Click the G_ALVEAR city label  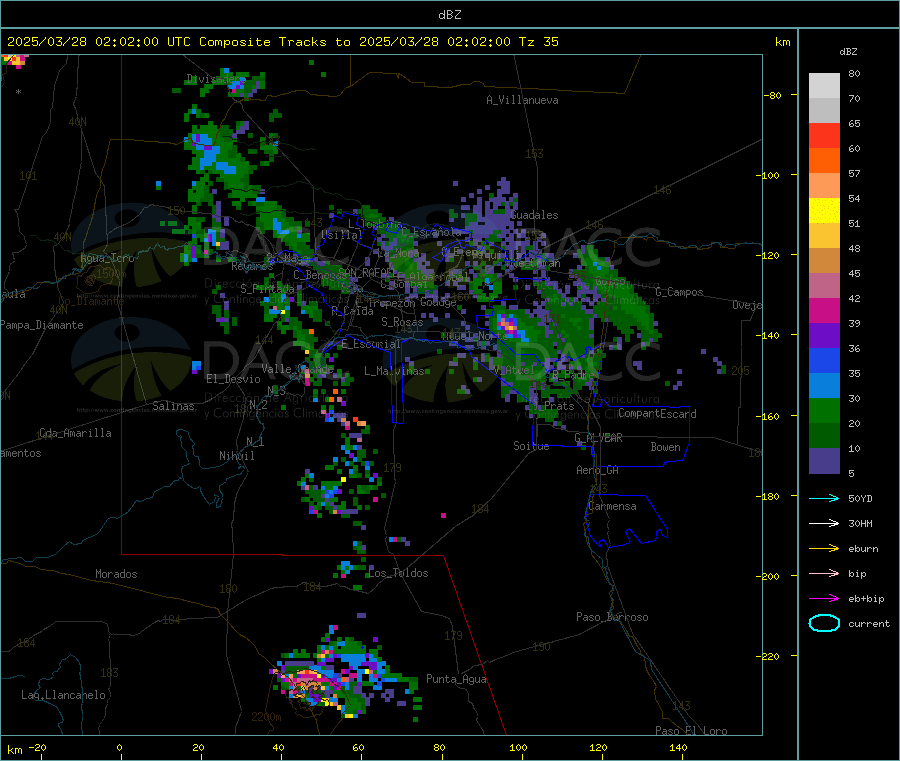coord(599,438)
